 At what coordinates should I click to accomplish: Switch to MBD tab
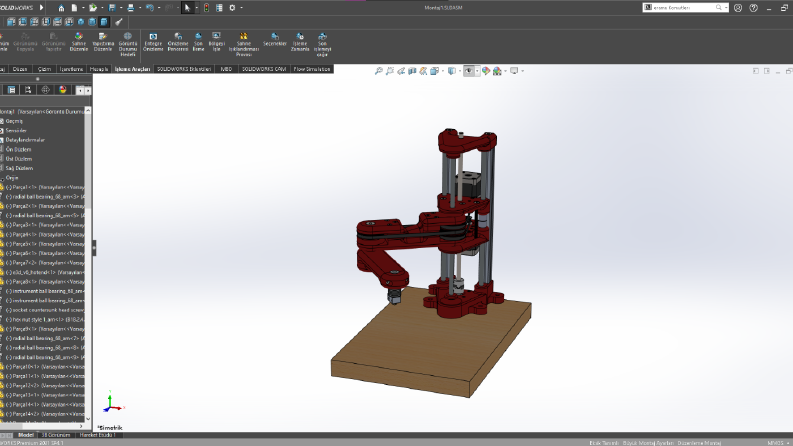pos(226,69)
